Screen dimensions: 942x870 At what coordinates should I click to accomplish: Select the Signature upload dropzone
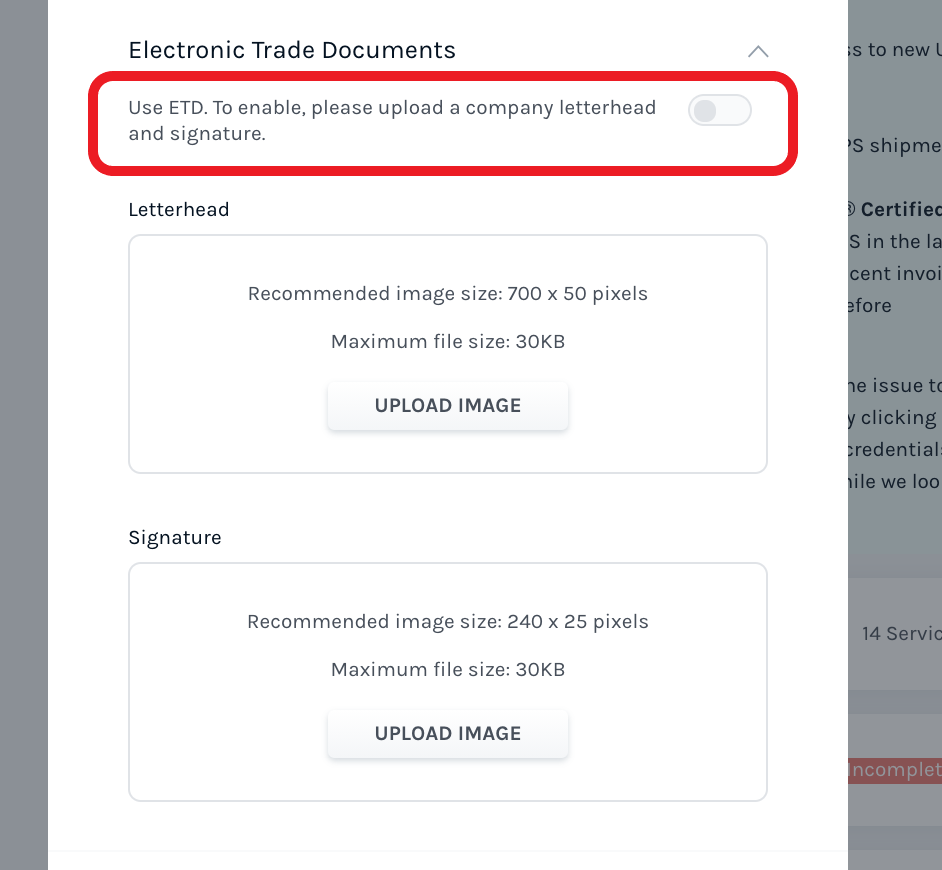click(x=447, y=682)
